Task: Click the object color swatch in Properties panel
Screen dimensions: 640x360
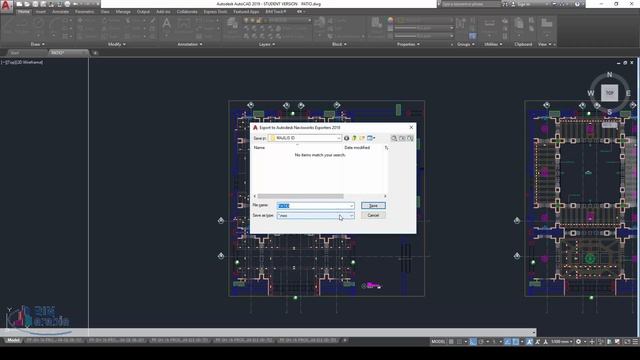Action: coord(390,20)
